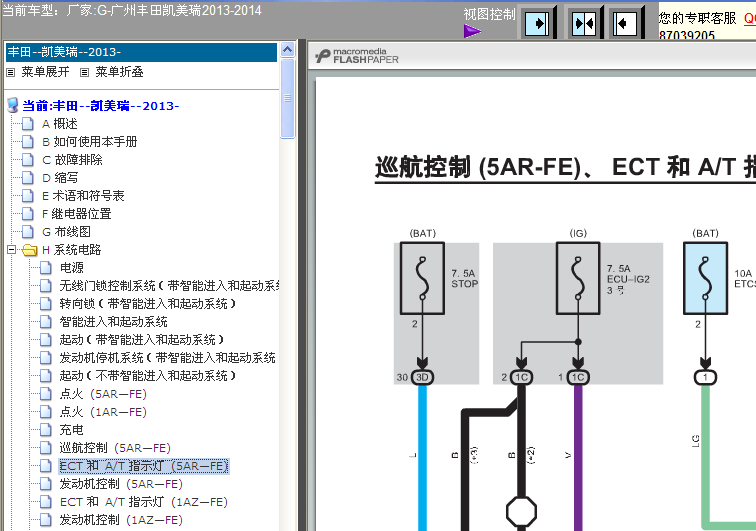
Task: Open 转向锁（带智能进入和起动系统）
Action: [148, 304]
